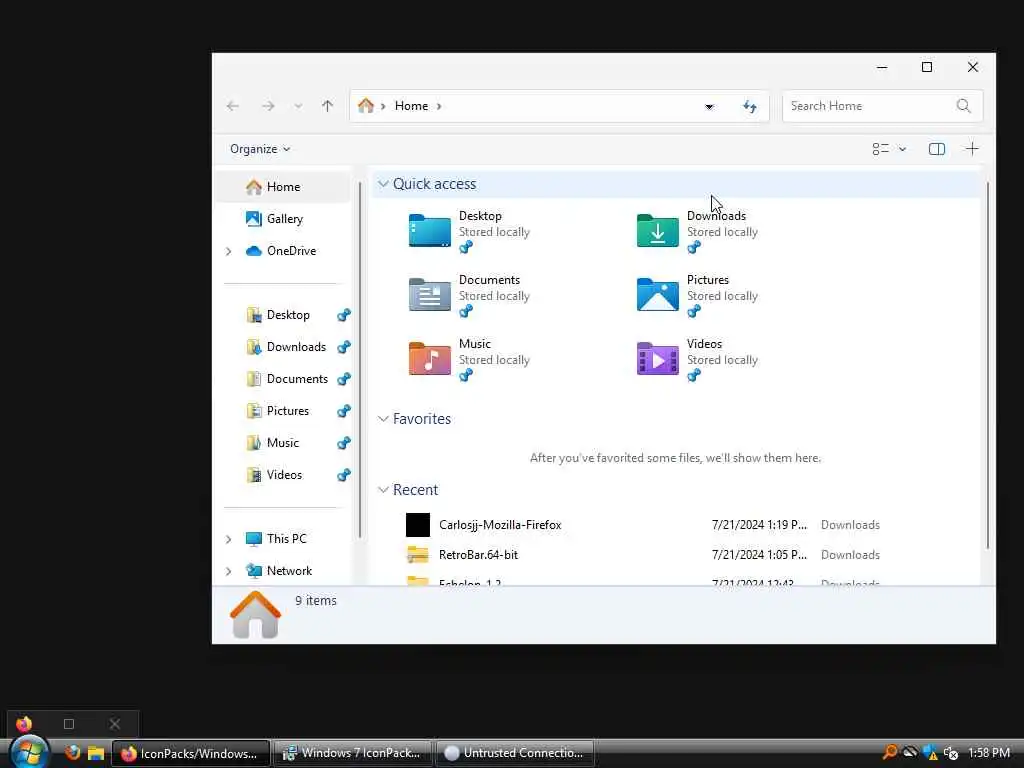Click the Search Home field
Screen dimensions: 1024x768
[882, 106]
